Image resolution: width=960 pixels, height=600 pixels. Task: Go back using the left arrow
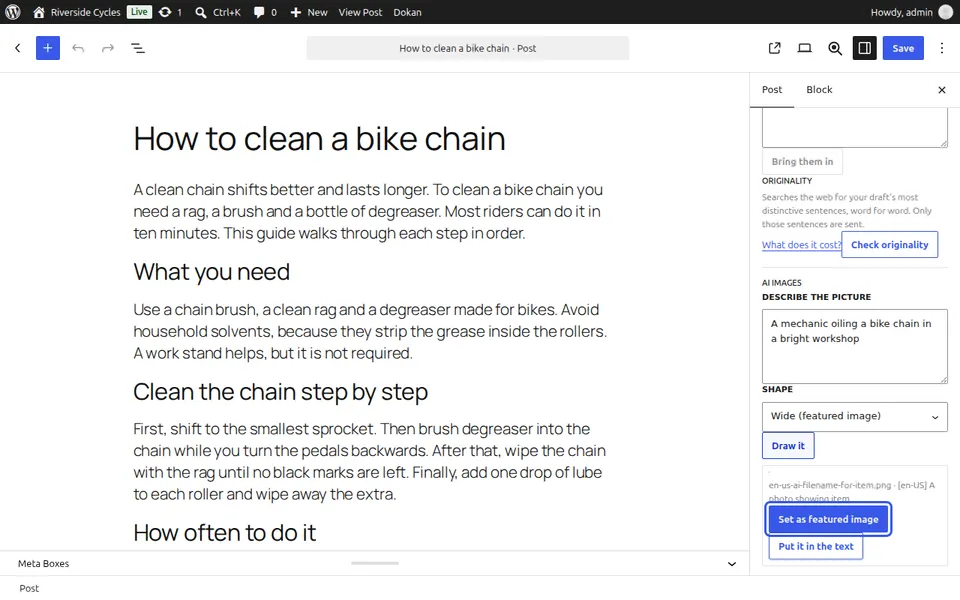[18, 48]
